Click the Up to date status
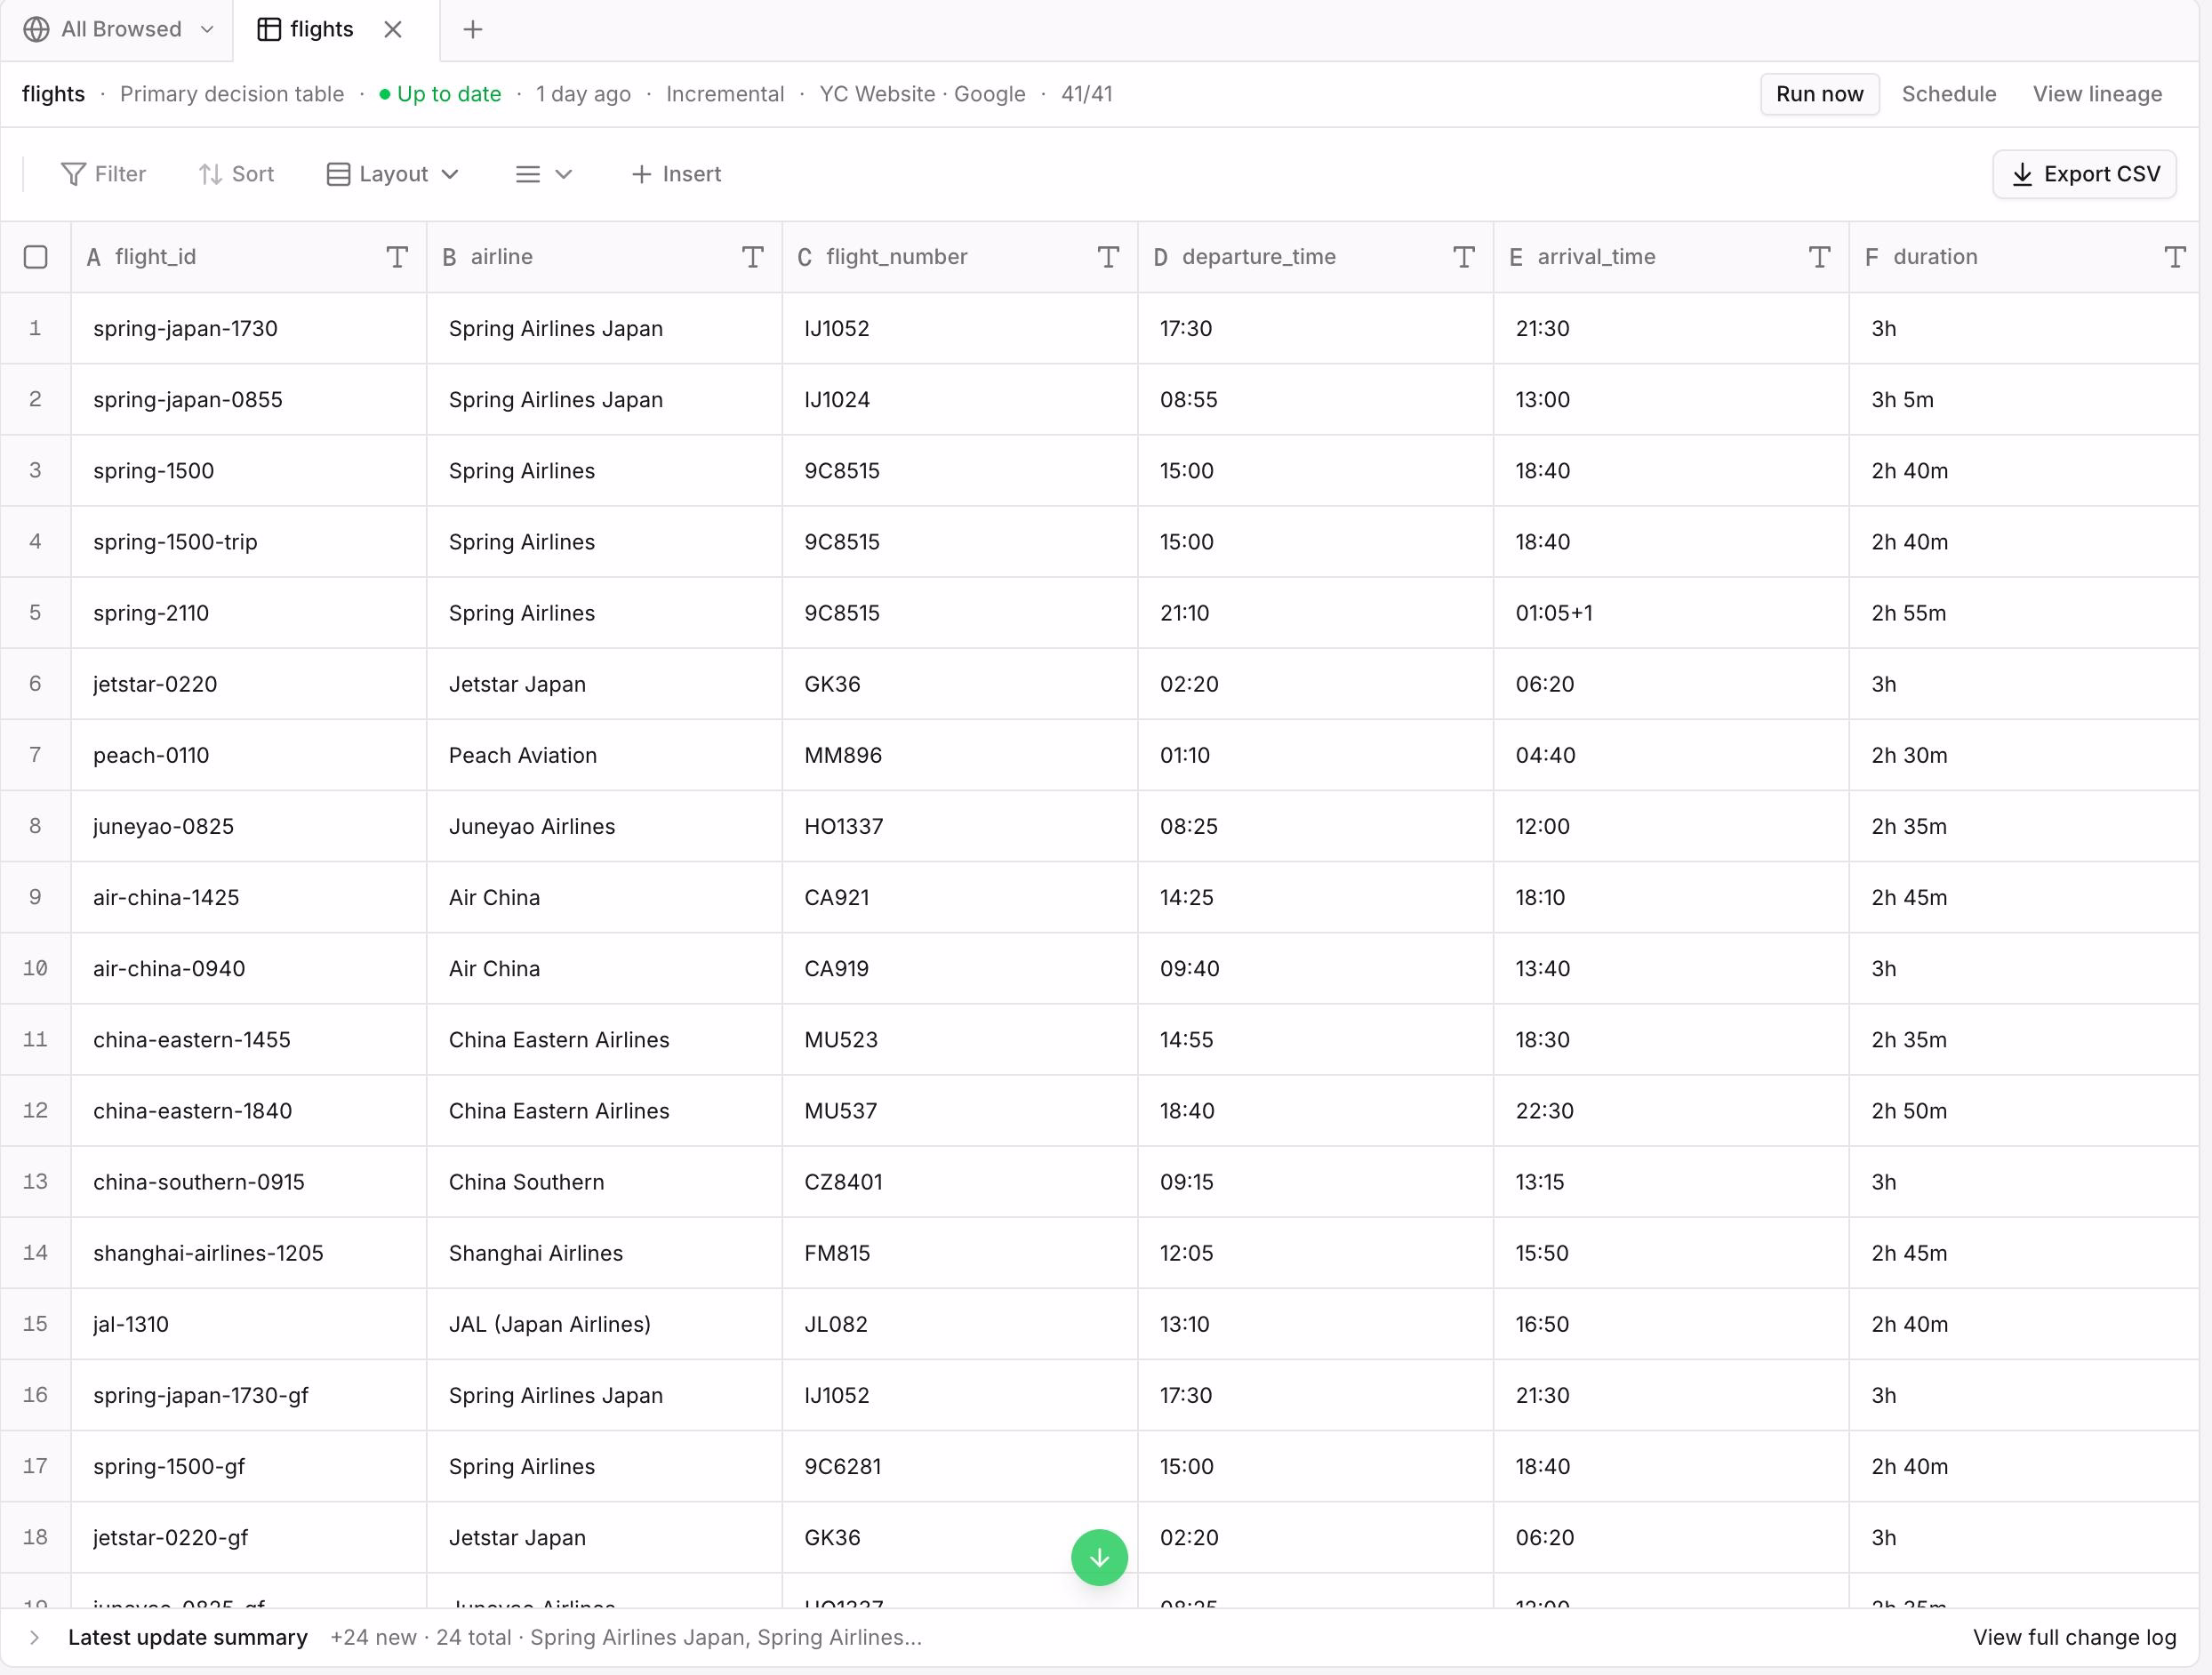 click(x=440, y=94)
